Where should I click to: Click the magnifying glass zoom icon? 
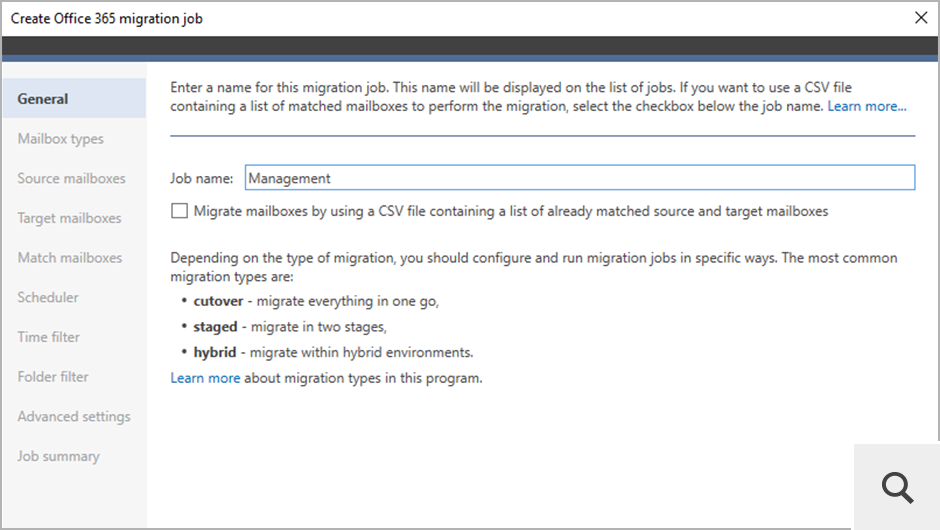tap(898, 487)
